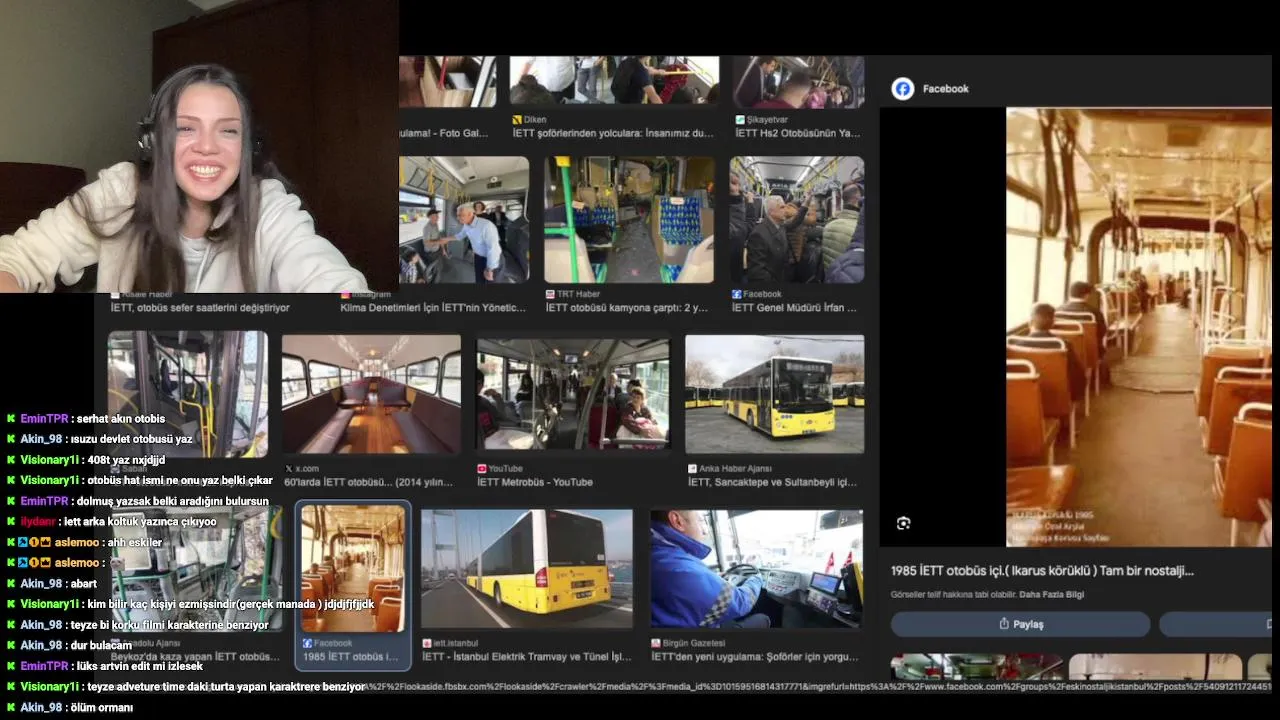Open the damaged bus windshield thumbnail

(188, 394)
